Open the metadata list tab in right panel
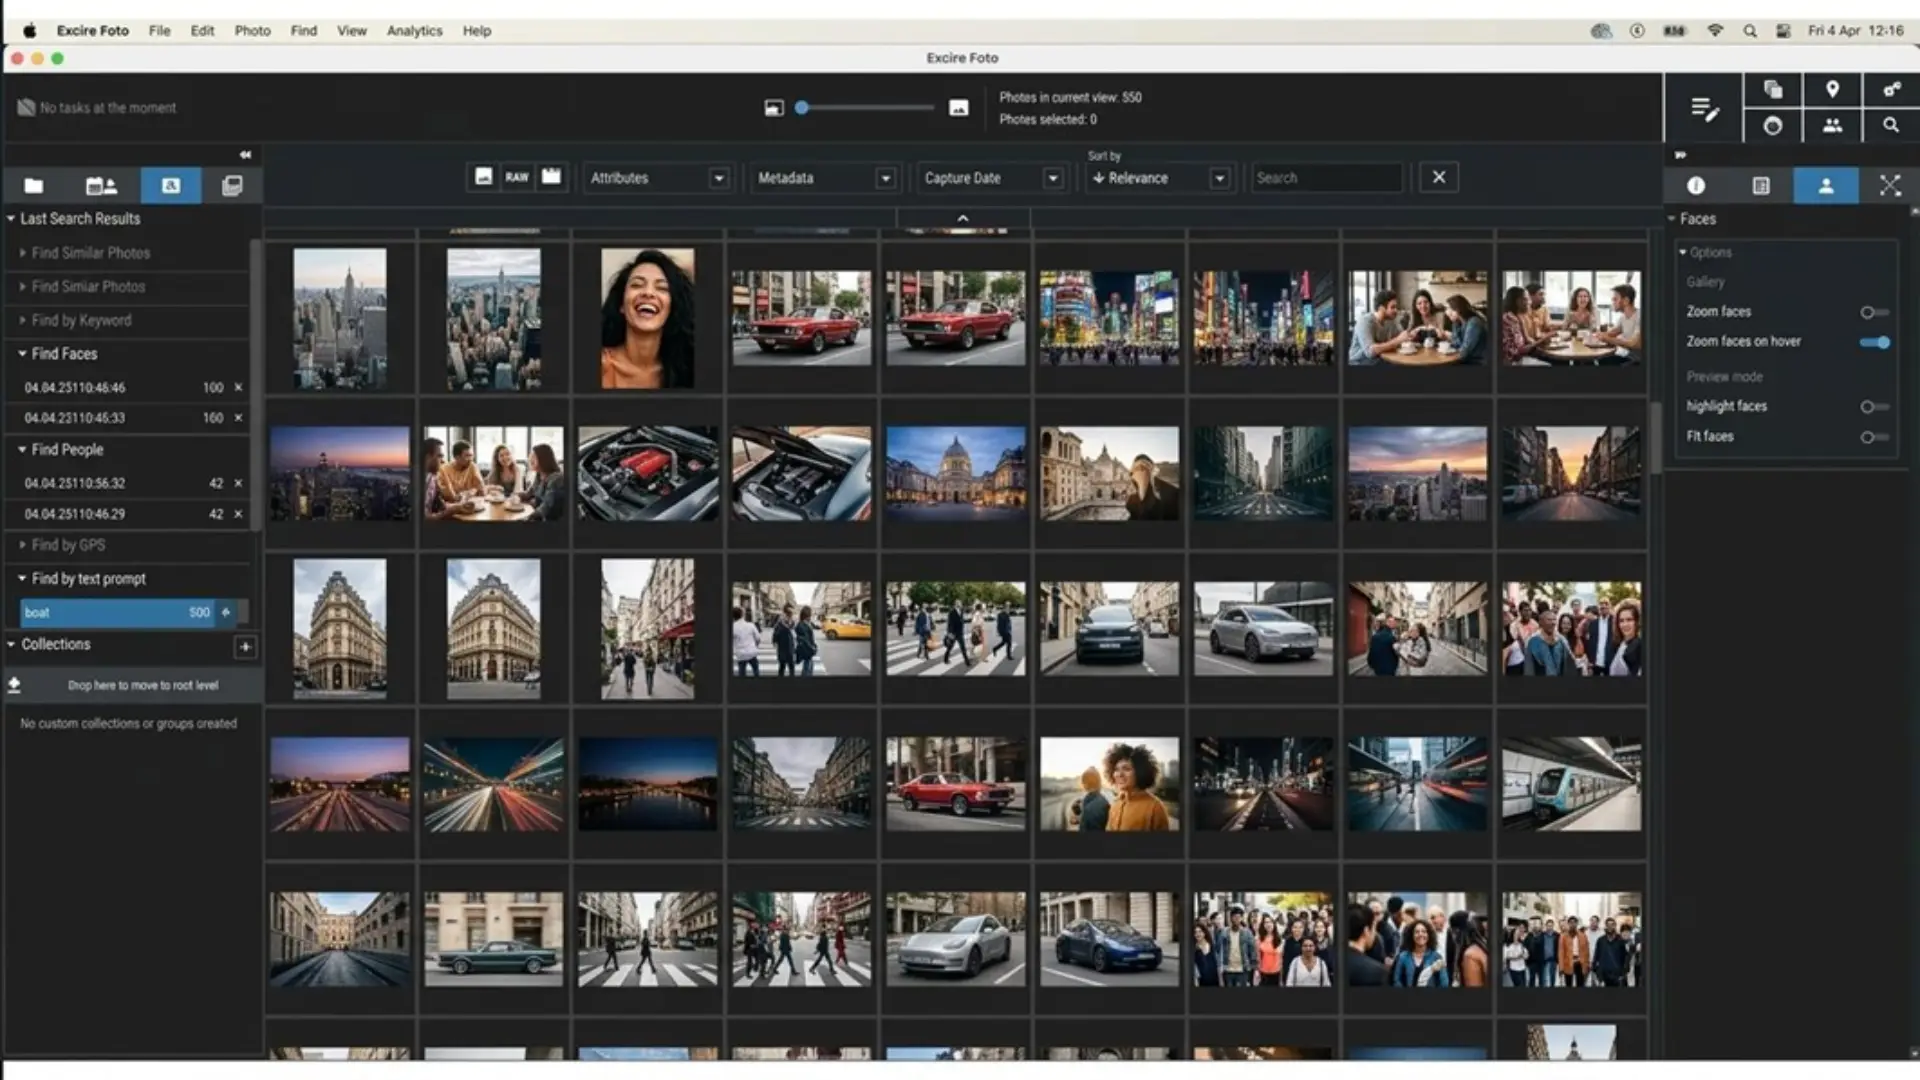This screenshot has width=1920, height=1080. (1761, 186)
